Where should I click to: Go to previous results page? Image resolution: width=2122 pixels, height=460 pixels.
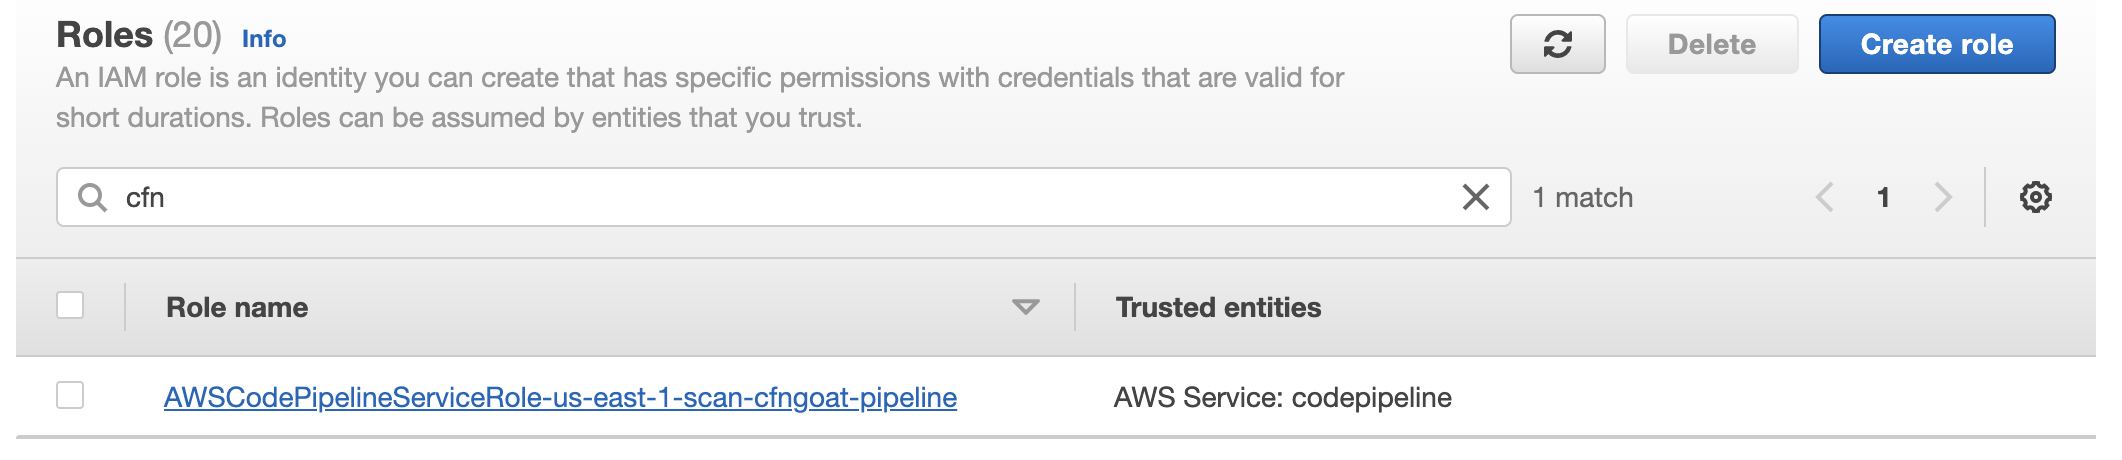click(x=1824, y=197)
